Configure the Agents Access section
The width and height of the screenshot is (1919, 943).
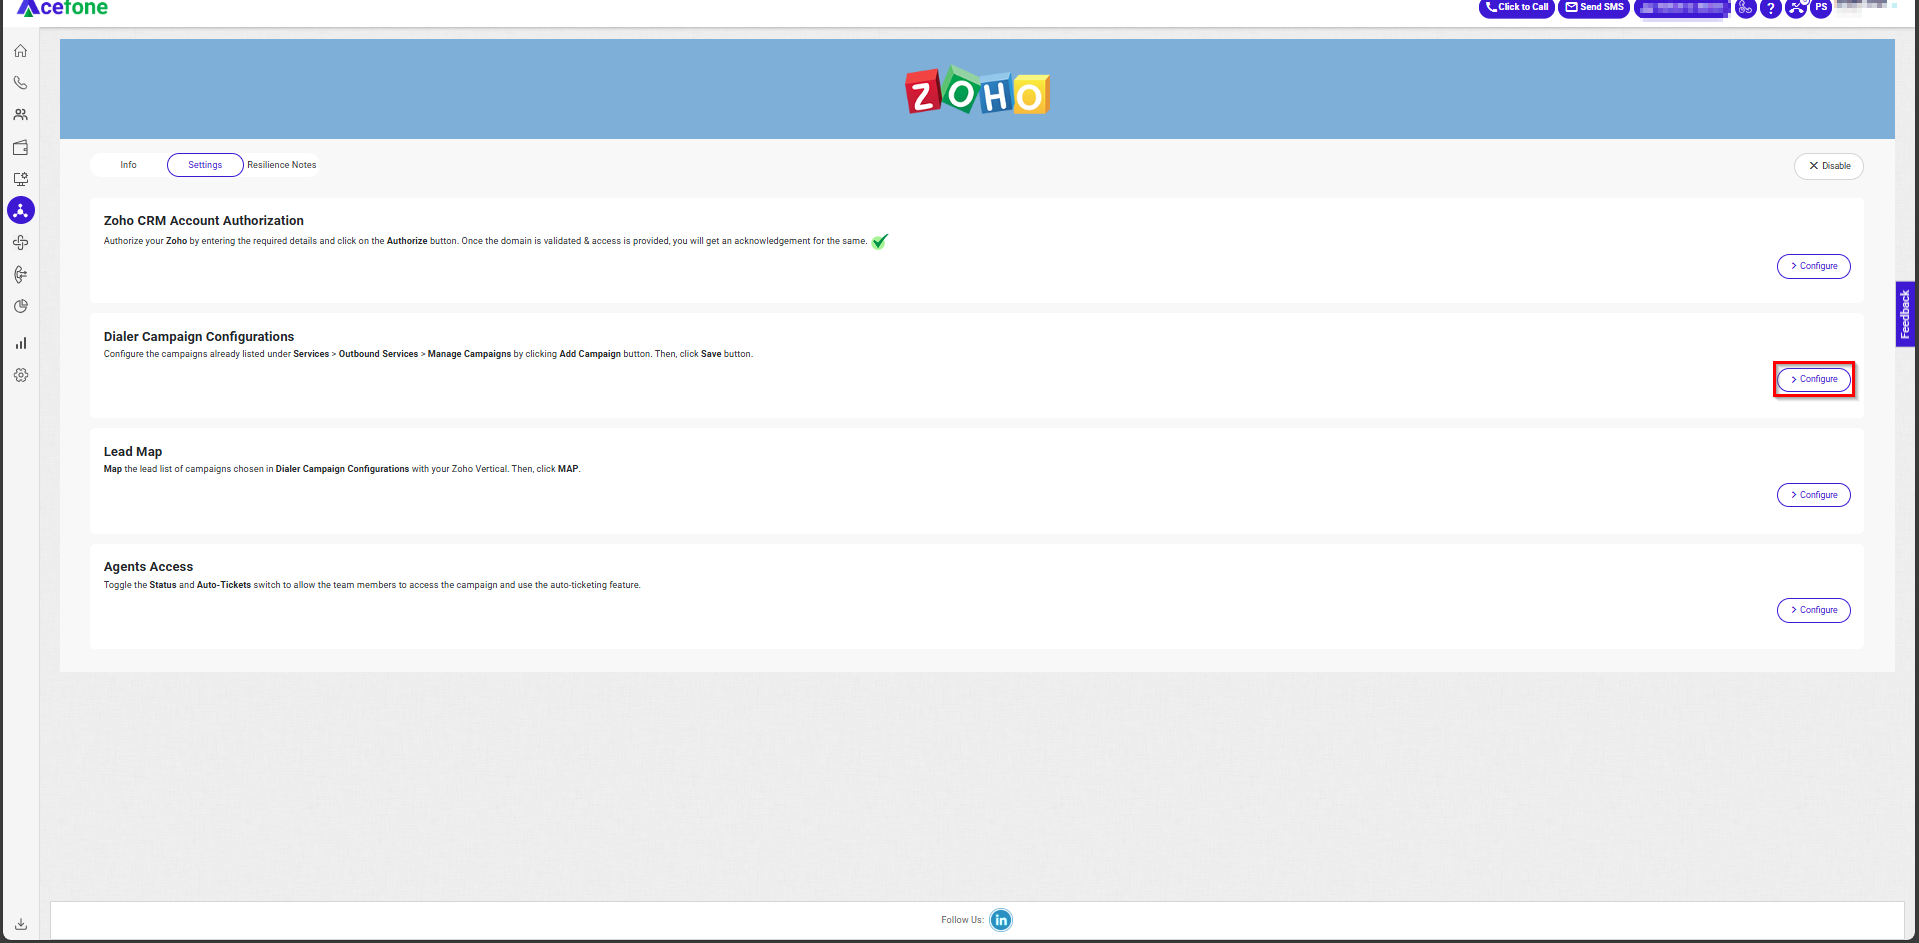pyautogui.click(x=1813, y=610)
